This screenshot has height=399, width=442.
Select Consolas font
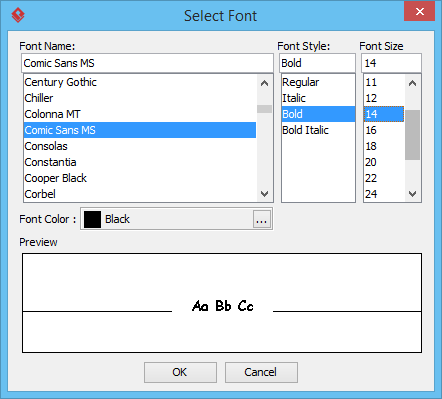click(140, 146)
